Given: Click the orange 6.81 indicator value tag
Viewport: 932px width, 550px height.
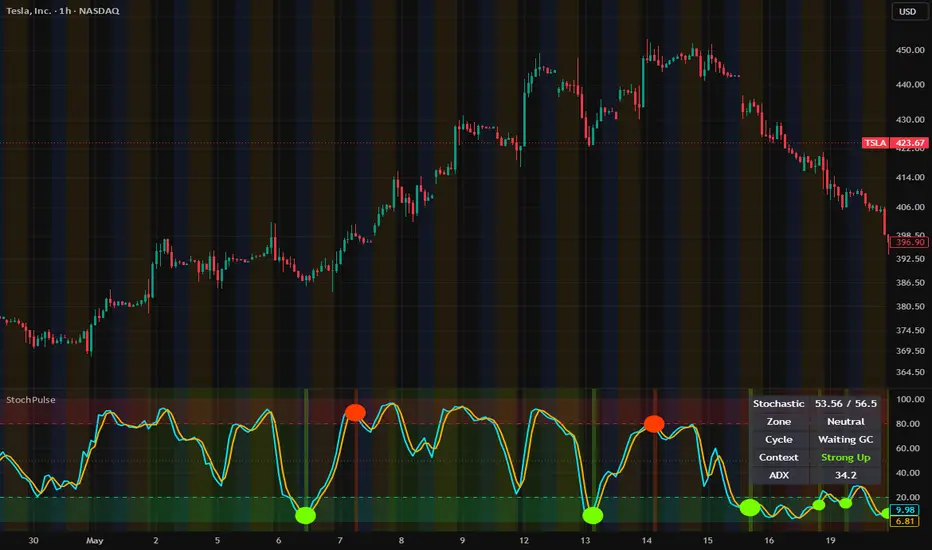Looking at the screenshot, I should (x=905, y=521).
